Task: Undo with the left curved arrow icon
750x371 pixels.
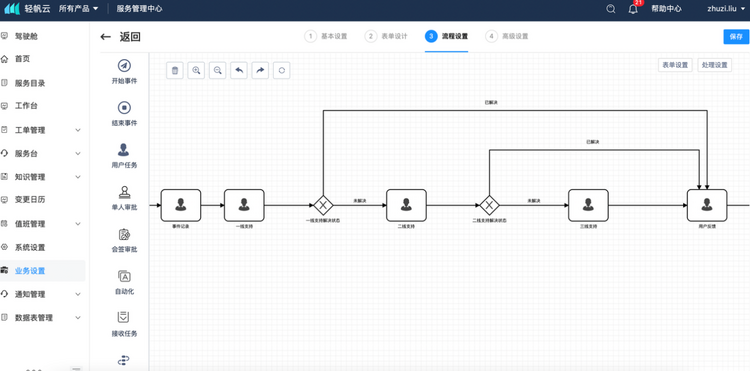Action: (x=239, y=70)
